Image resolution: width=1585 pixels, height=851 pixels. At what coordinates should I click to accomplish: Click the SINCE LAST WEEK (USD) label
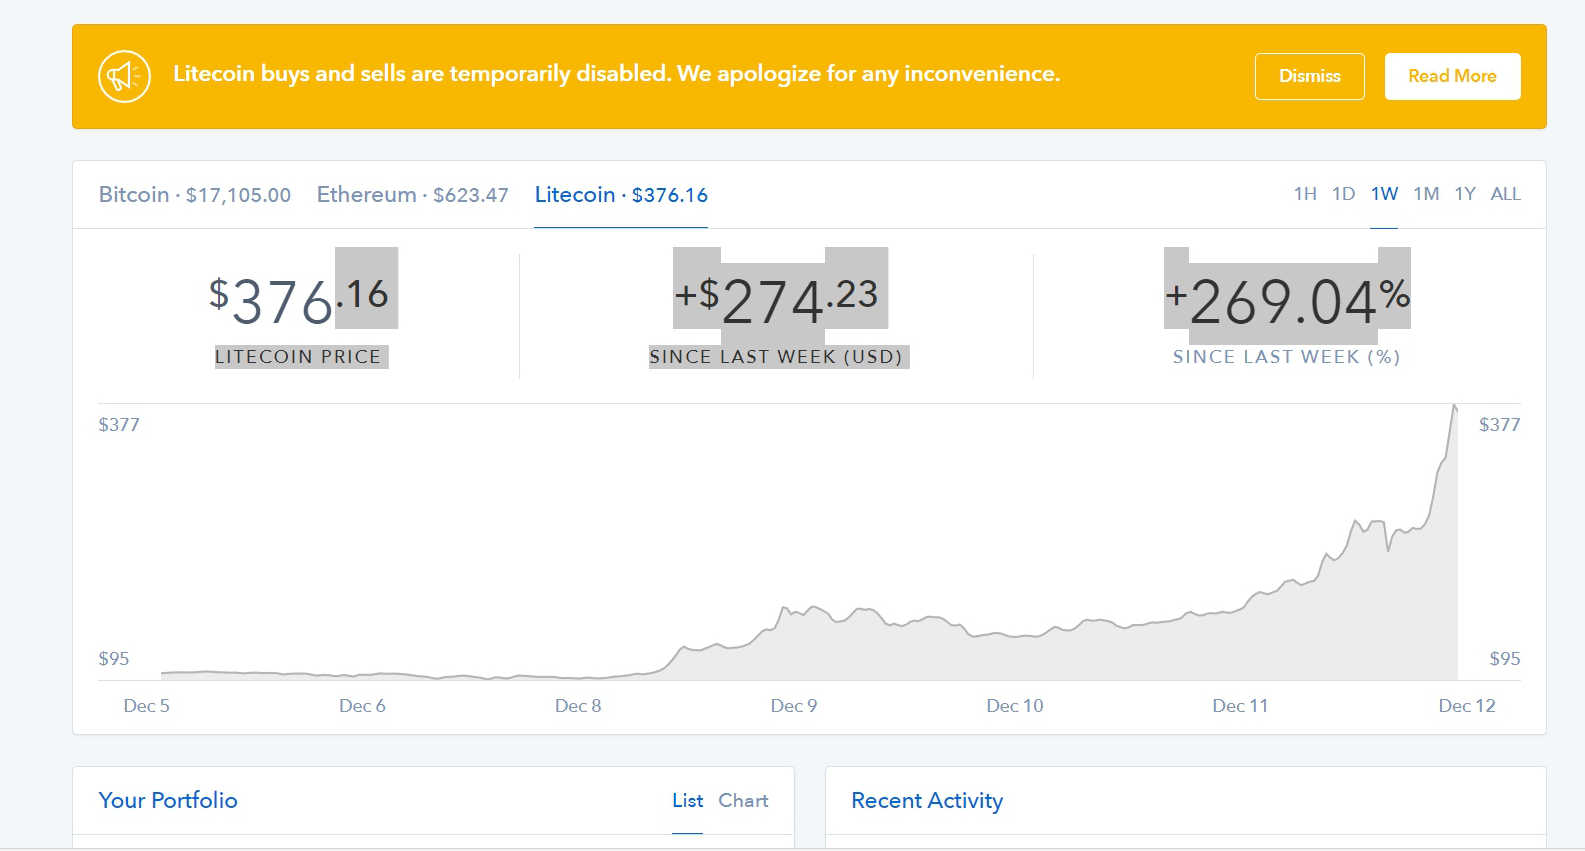[x=776, y=357]
